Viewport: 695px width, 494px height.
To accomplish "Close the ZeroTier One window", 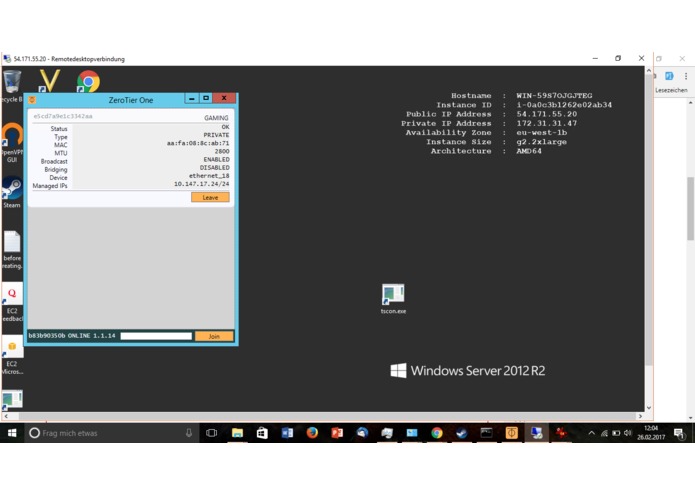I will 224,98.
